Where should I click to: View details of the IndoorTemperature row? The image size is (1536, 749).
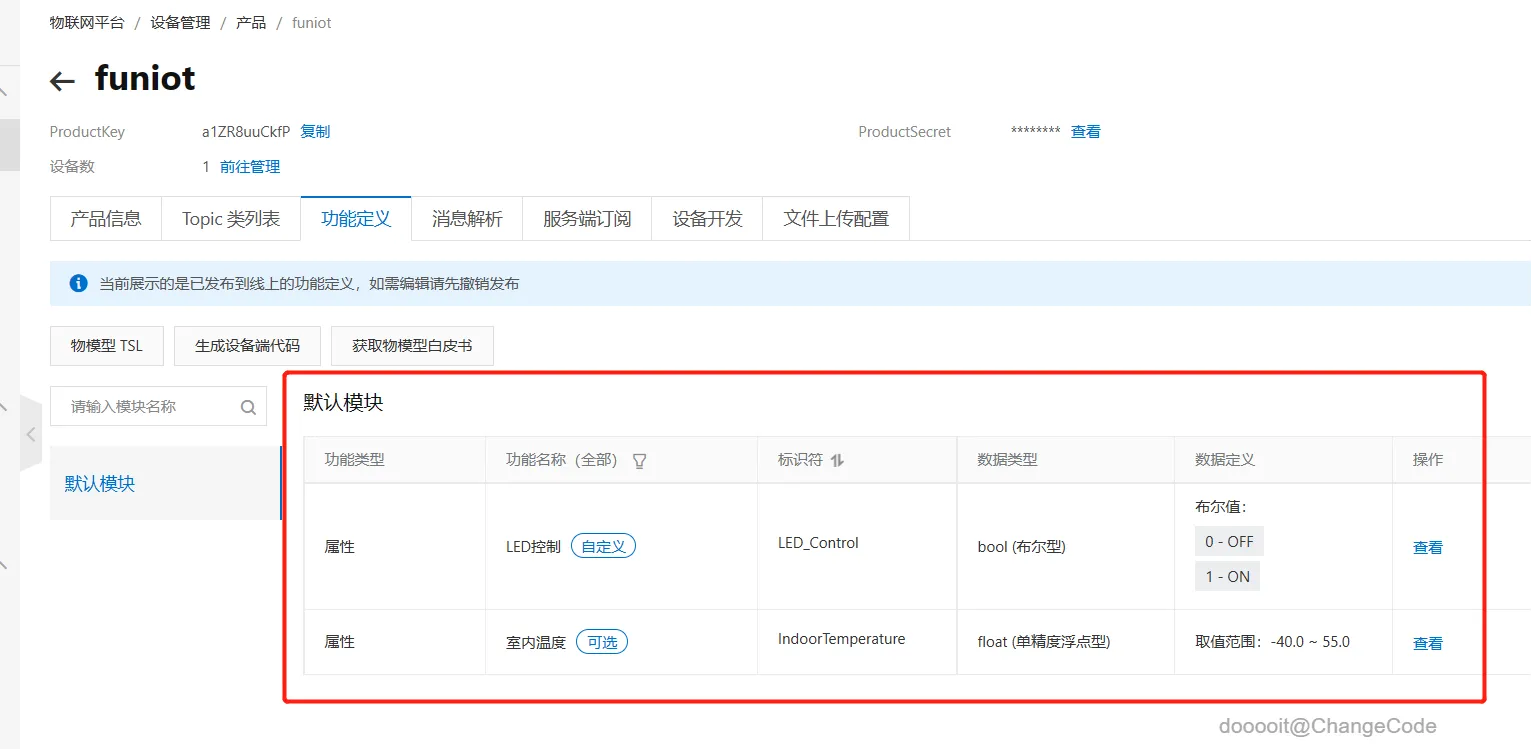pos(1428,643)
